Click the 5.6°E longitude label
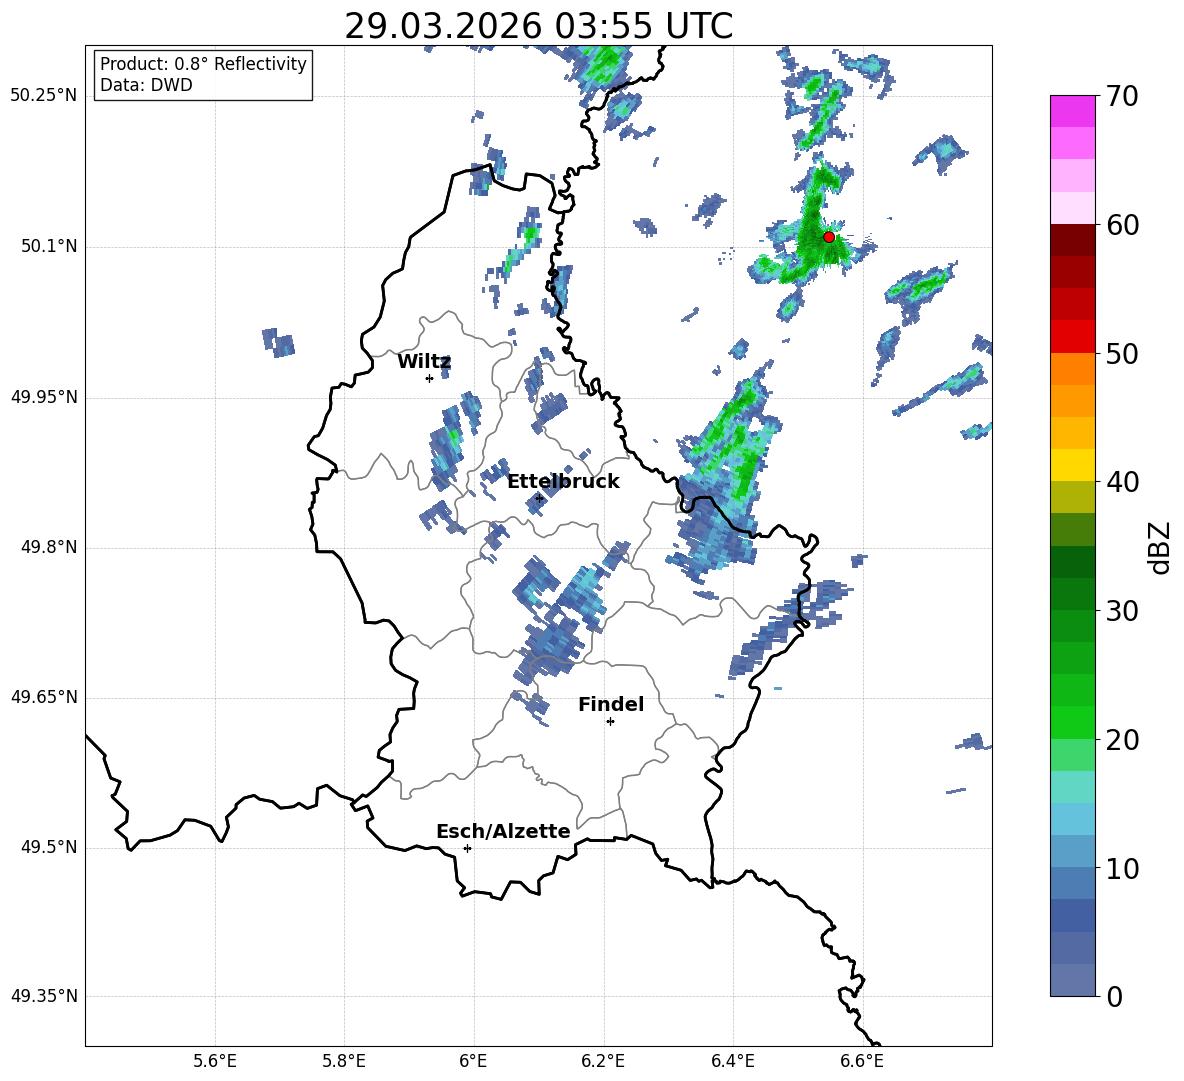This screenshot has height=1081, width=1184. coord(215,1061)
